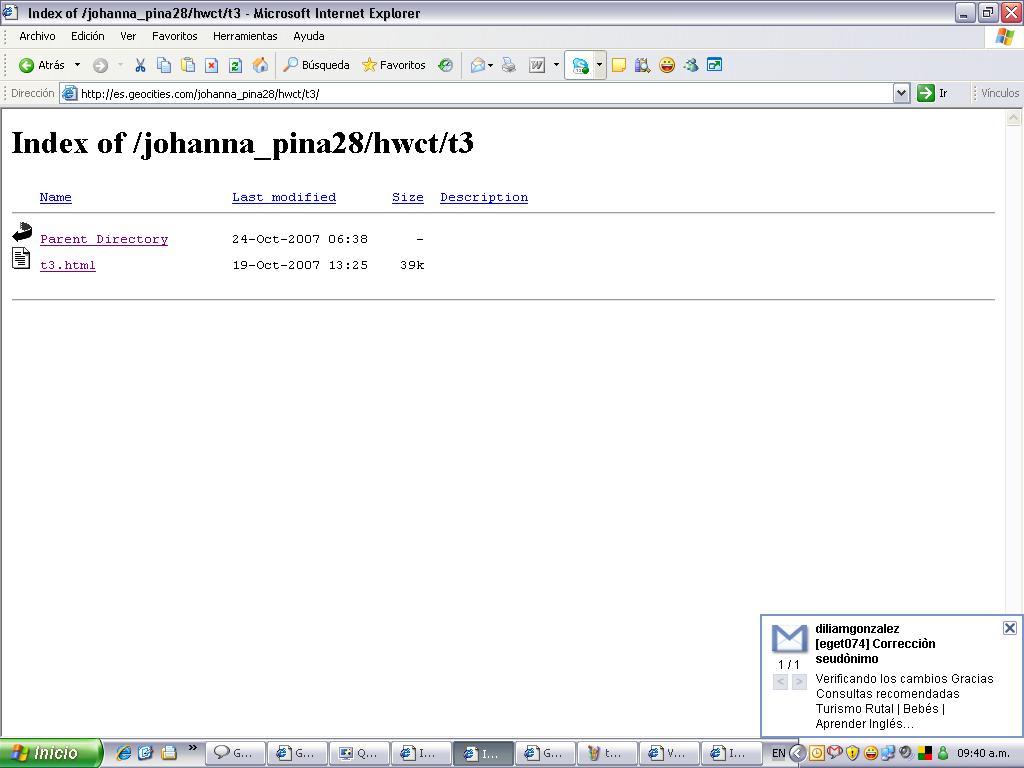Close the Gmail notification popup

pyautogui.click(x=1010, y=628)
